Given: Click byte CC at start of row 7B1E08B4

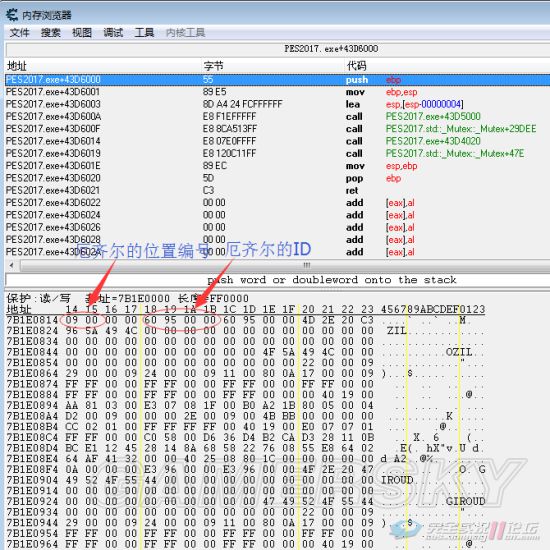Looking at the screenshot, I should 72,427.
